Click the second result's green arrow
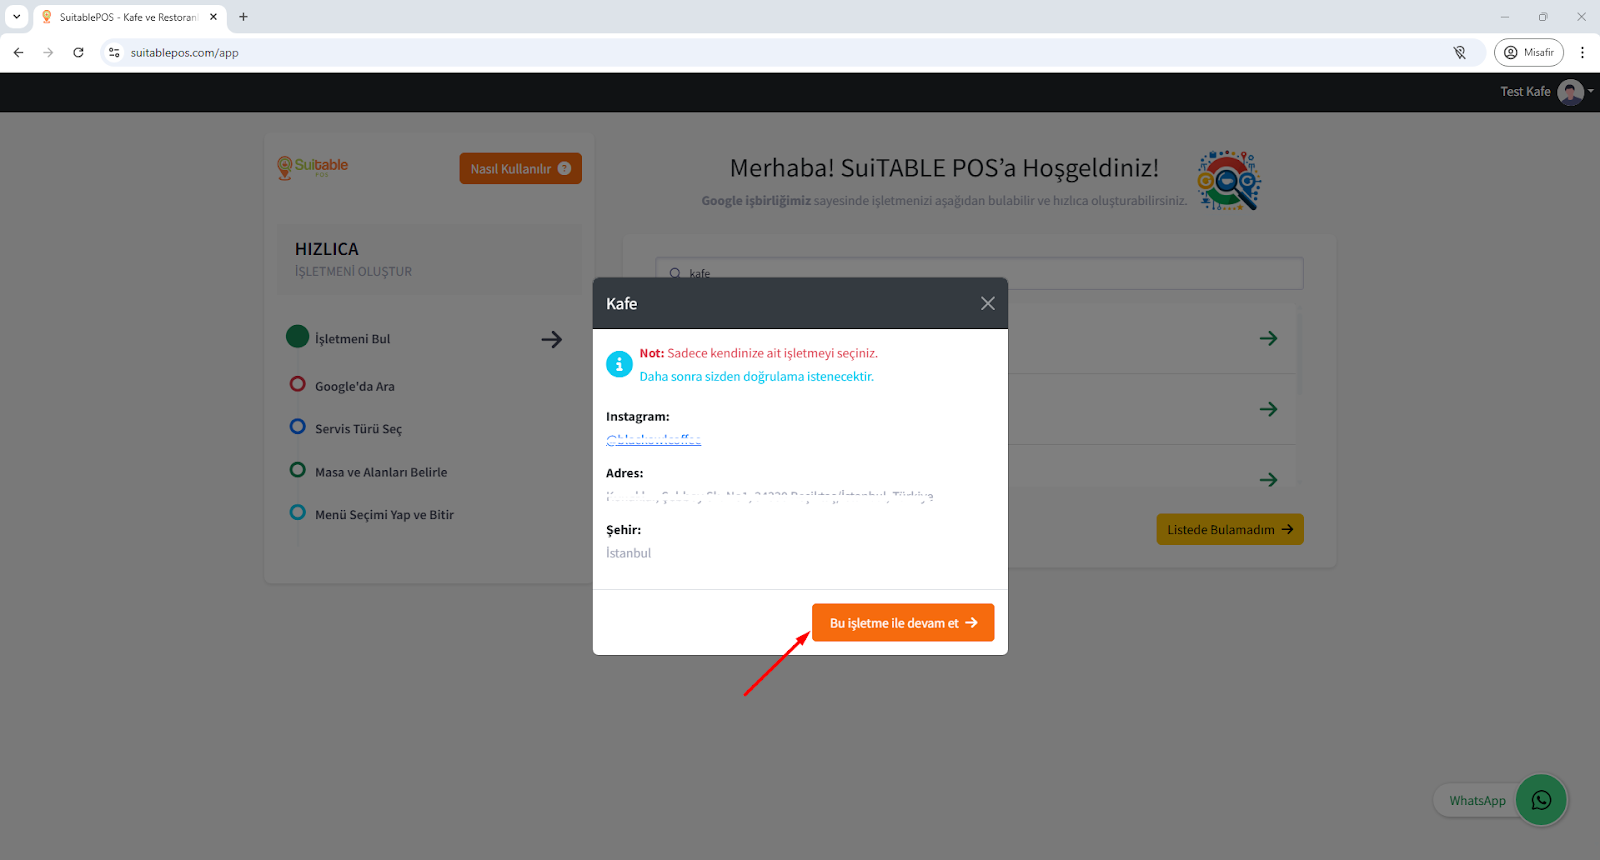1600x860 pixels. coord(1268,409)
